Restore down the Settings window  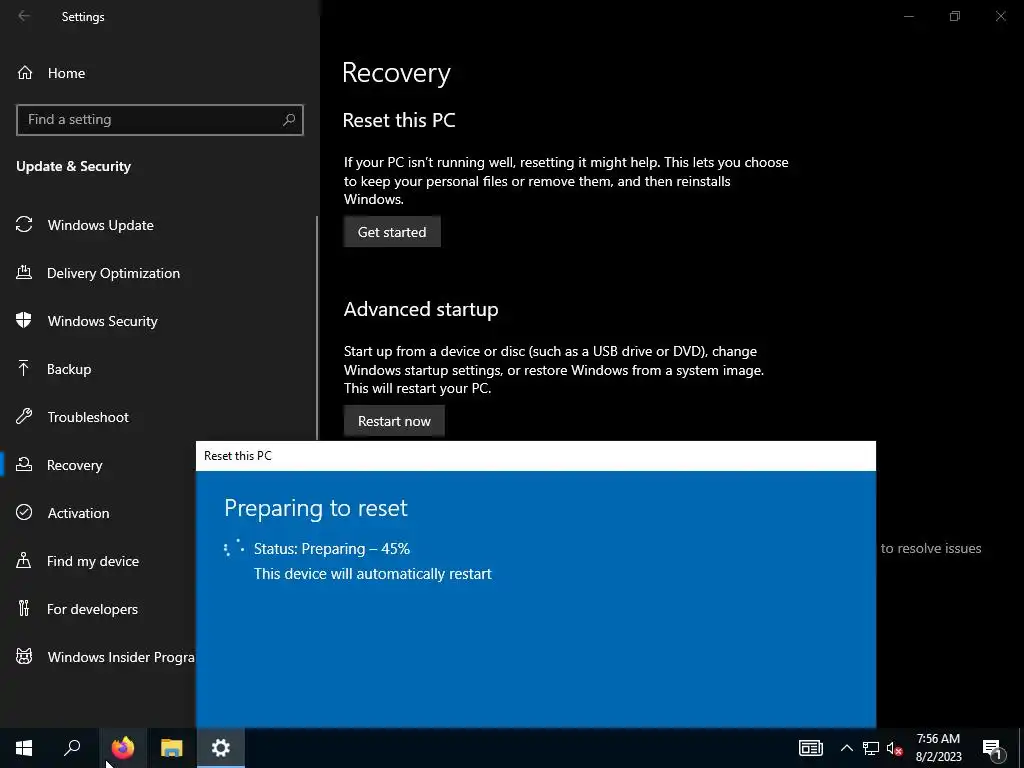pos(955,16)
